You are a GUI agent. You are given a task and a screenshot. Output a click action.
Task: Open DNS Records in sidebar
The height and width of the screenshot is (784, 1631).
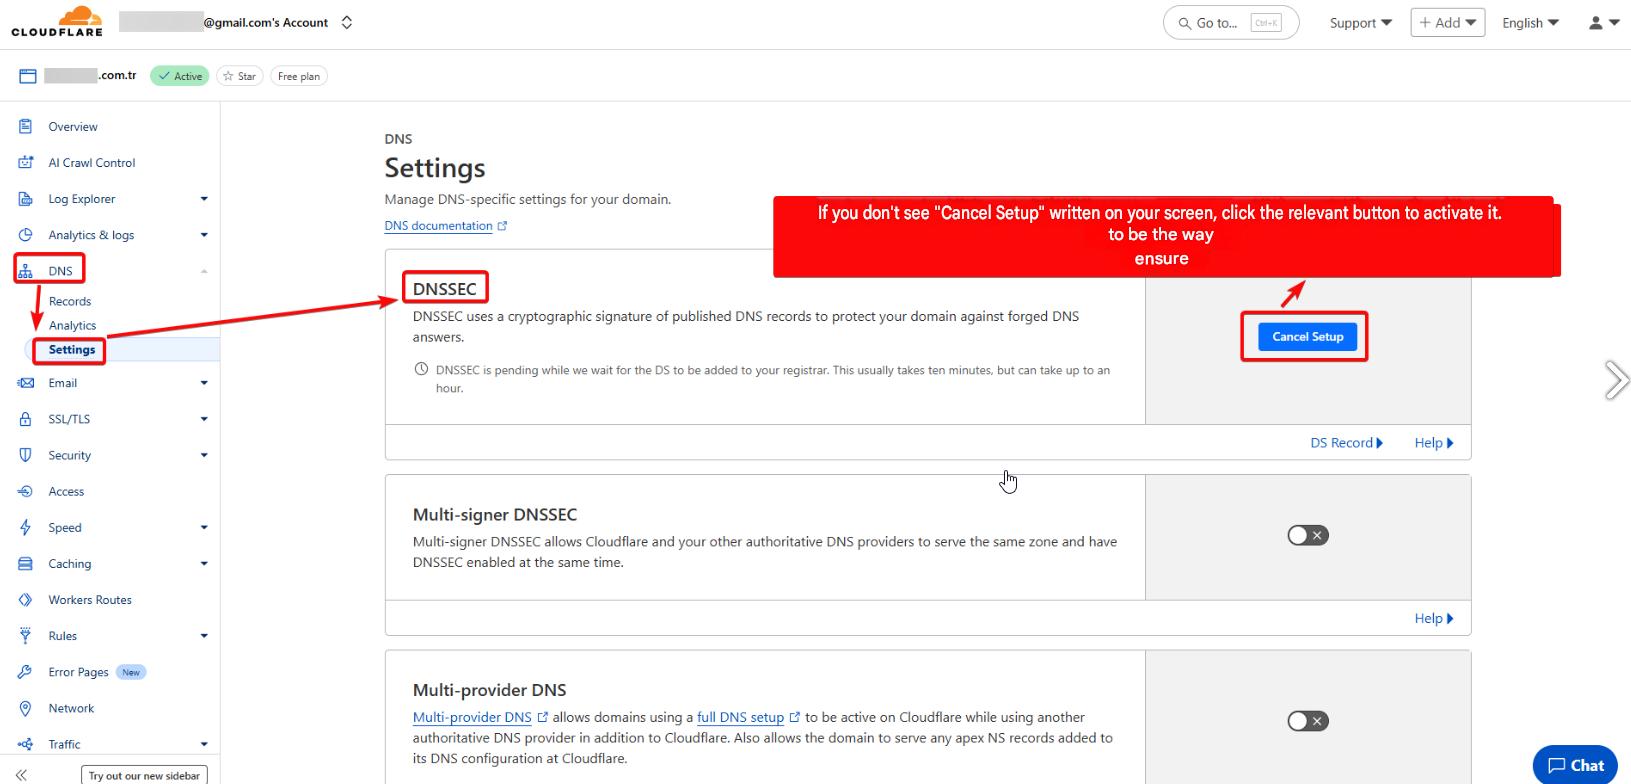70,301
